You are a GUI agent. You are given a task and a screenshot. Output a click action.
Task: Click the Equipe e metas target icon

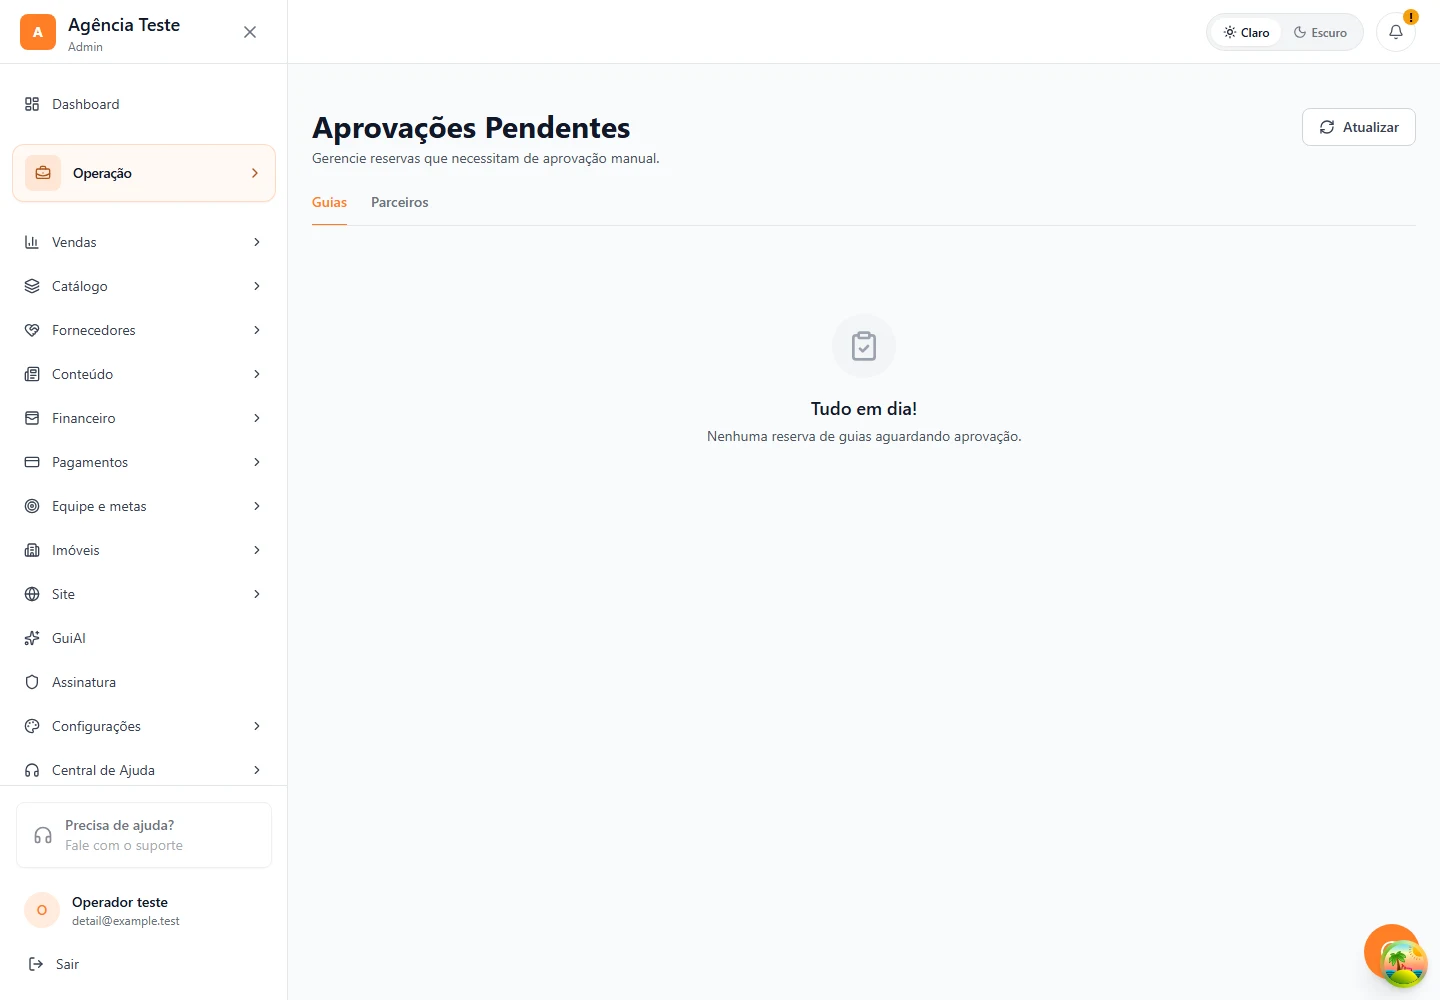tap(32, 506)
